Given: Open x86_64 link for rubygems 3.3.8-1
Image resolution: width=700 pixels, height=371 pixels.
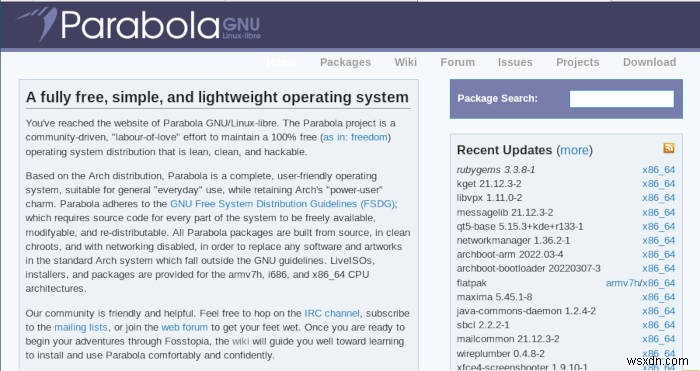Looking at the screenshot, I should pyautogui.click(x=658, y=170).
